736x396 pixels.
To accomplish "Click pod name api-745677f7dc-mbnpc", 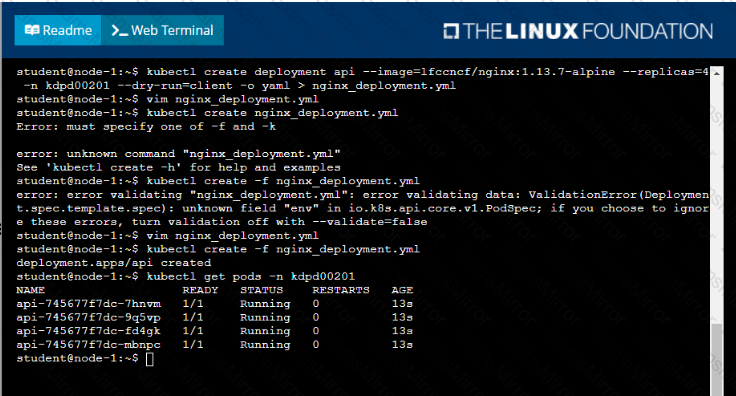I will [89, 345].
